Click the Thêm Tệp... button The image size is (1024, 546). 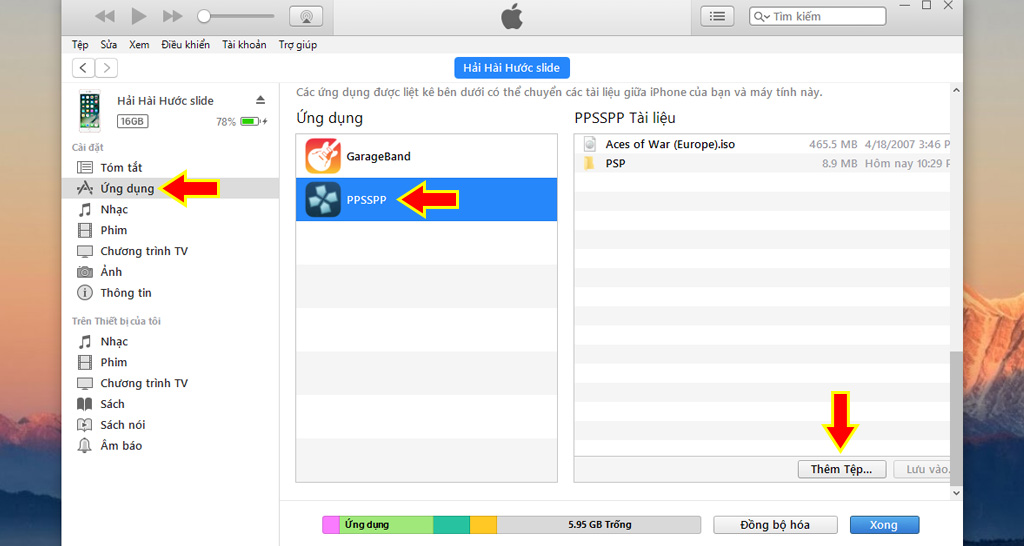click(841, 469)
